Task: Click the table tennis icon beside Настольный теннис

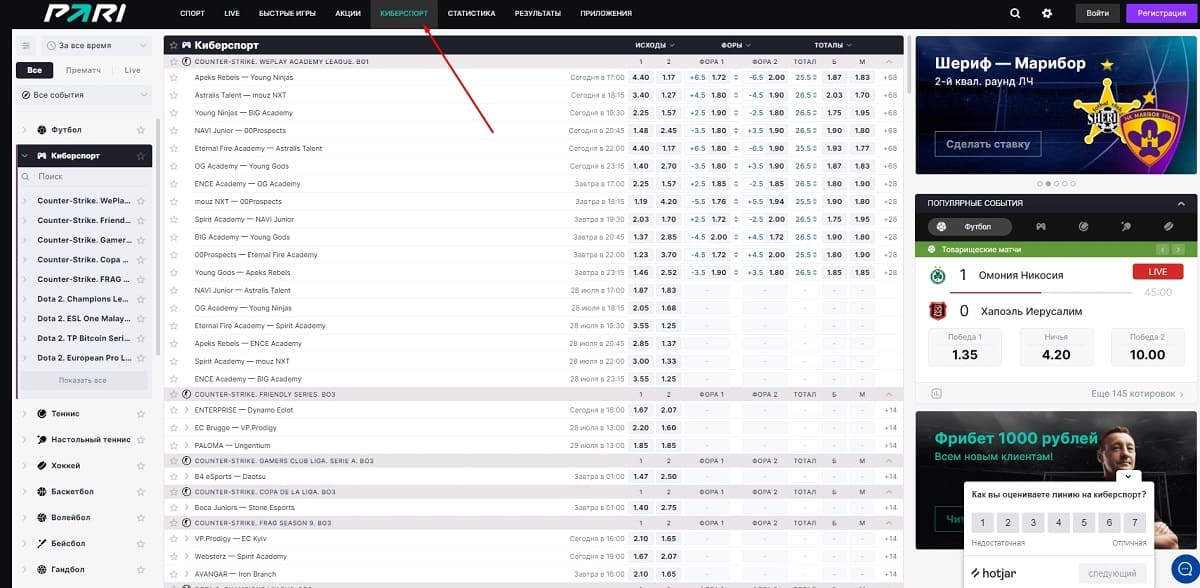Action: point(42,439)
